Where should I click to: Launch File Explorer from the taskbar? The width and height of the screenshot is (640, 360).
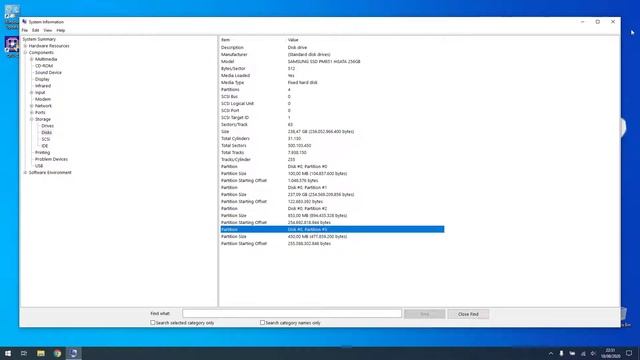(40, 353)
